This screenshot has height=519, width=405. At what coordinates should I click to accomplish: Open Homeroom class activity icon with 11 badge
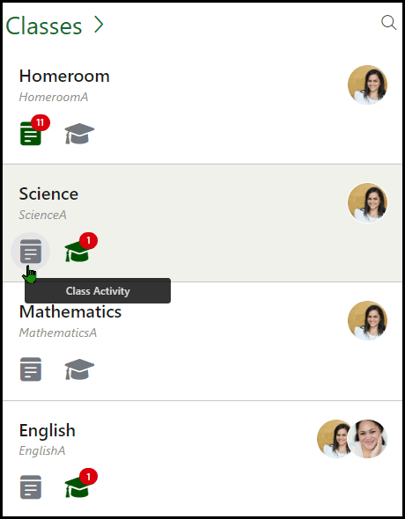tap(31, 133)
